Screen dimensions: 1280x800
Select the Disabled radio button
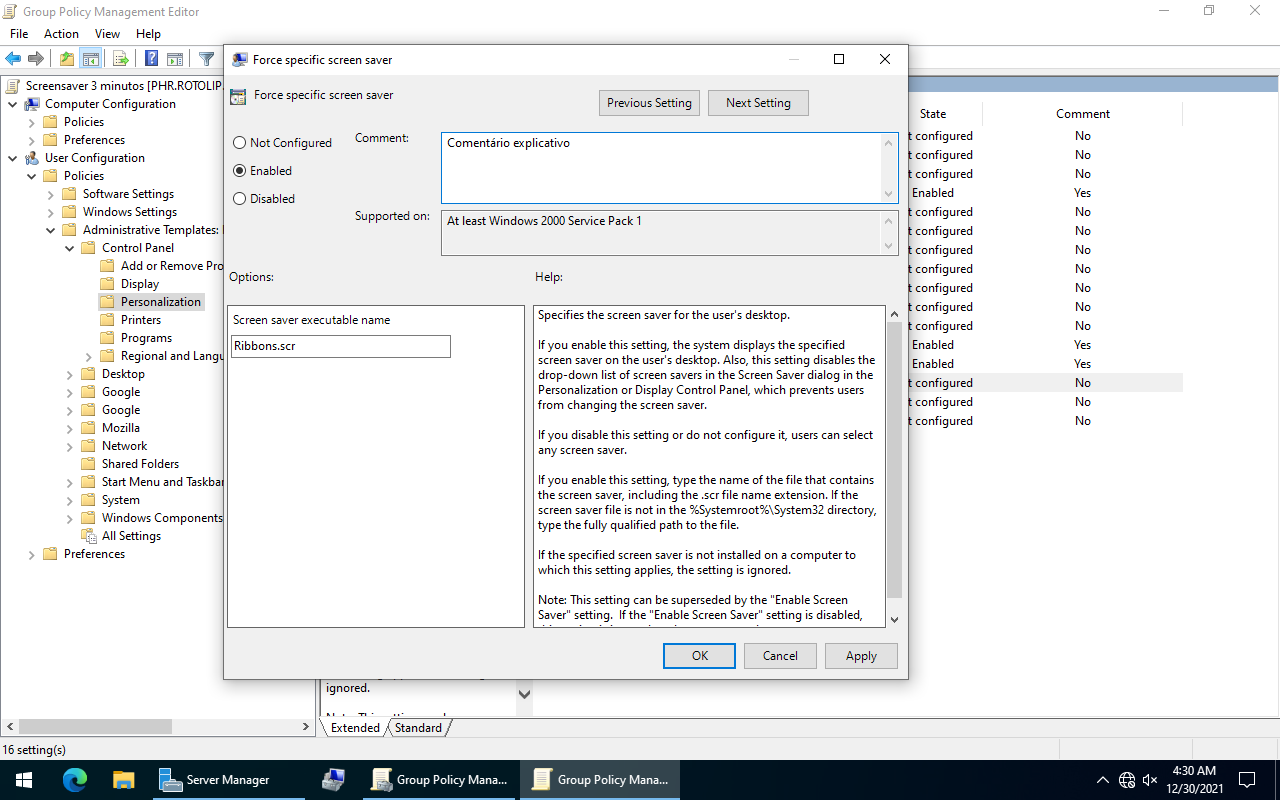point(240,199)
